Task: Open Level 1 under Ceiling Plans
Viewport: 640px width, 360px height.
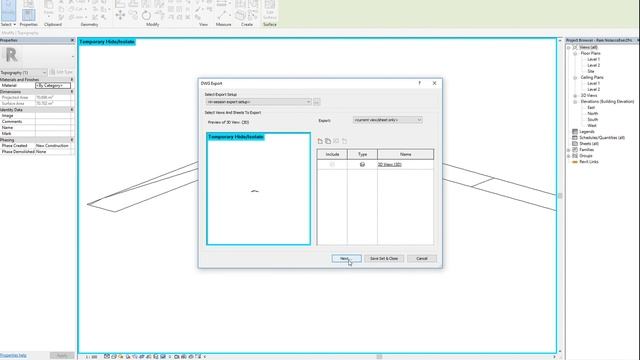Action: tap(593, 83)
